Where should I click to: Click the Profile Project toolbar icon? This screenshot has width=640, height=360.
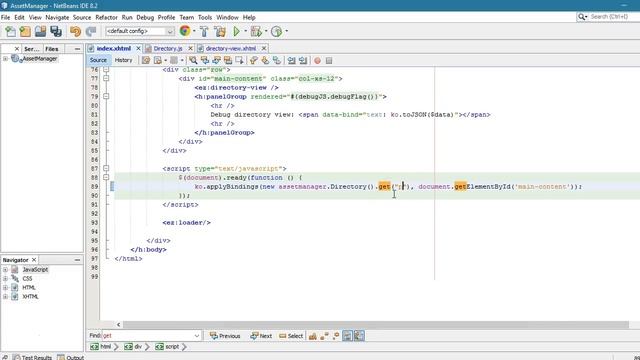[x=276, y=31]
